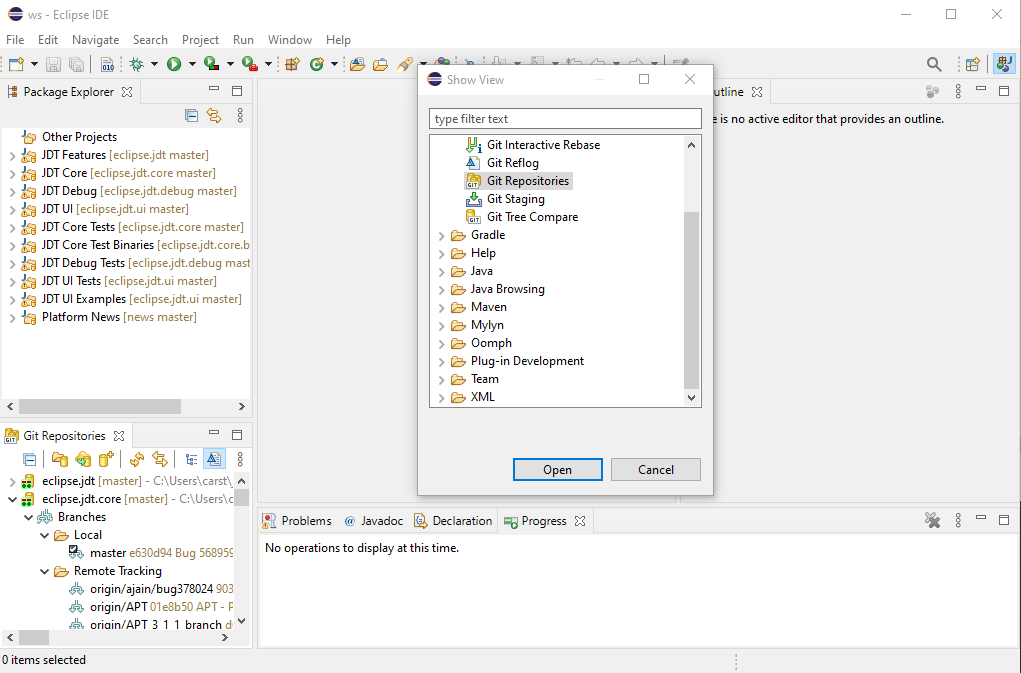This screenshot has width=1021, height=673.
Task: Collapse All in Git Repositories toolbar
Action: 29,460
